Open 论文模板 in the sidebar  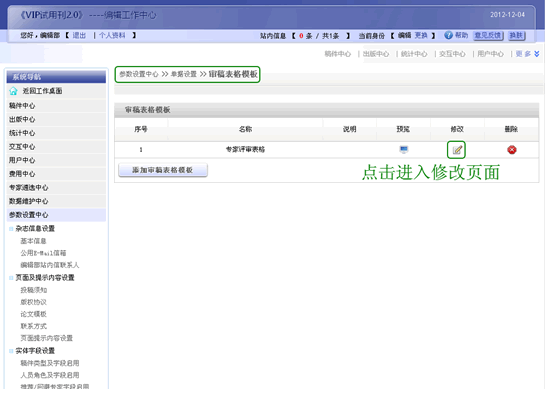33,314
